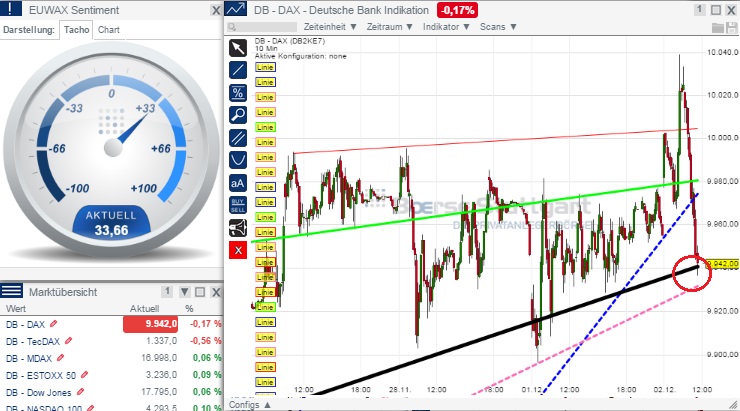Open the Indikator dropdown

coord(446,27)
